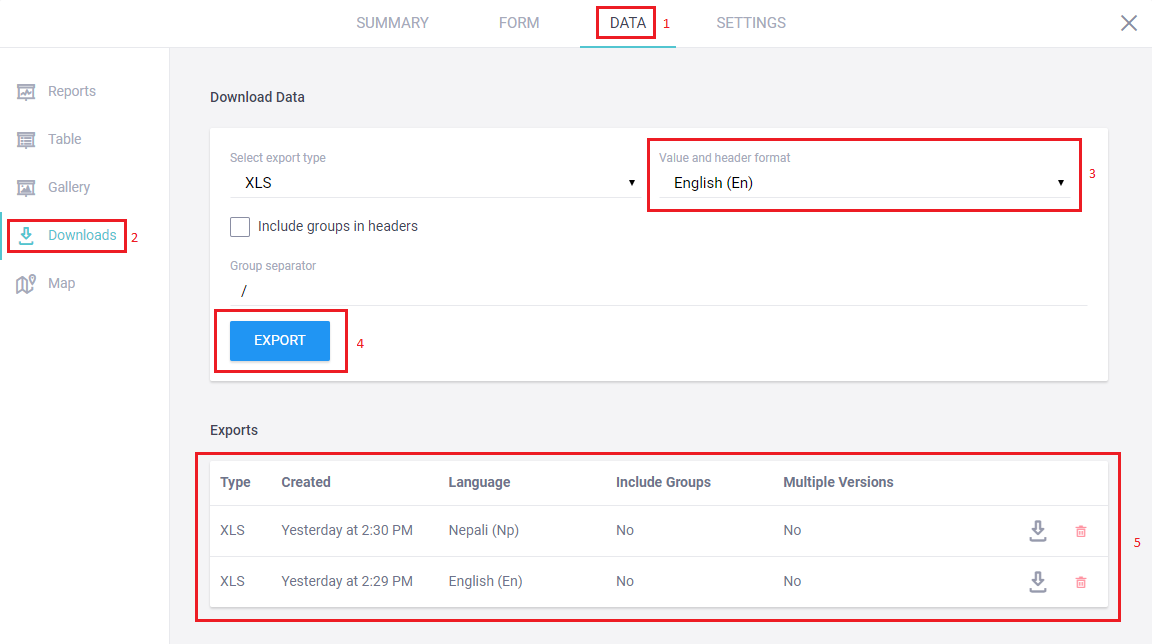
Task: Select the DATA tab
Action: pyautogui.click(x=627, y=23)
